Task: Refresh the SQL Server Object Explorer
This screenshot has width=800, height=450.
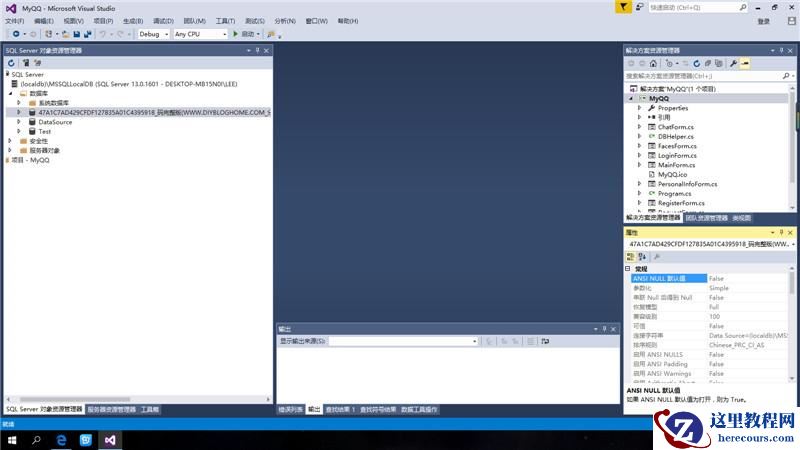Action: point(11,63)
